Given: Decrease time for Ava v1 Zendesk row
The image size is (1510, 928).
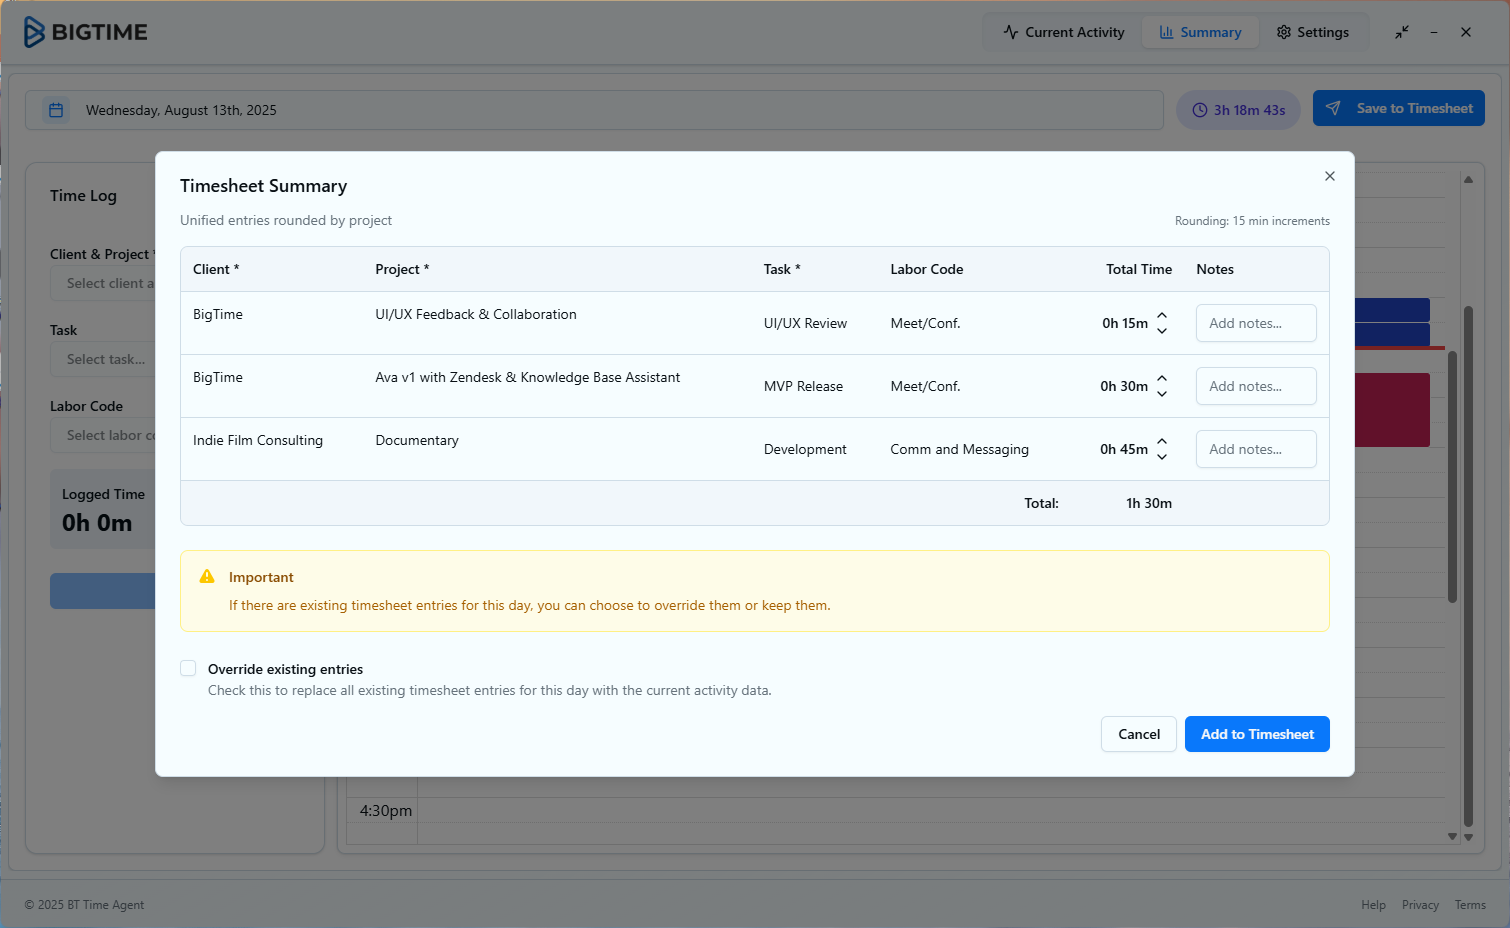Looking at the screenshot, I should [1162, 394].
